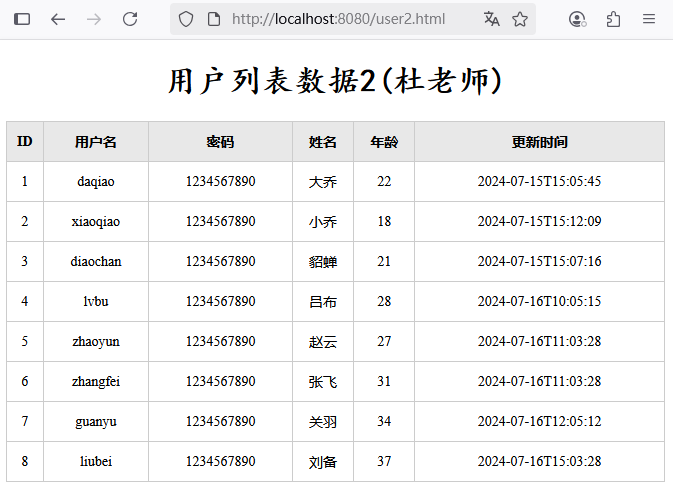Viewport: 673px width, 498px height.
Task: Click the 貂蝉 name cell
Action: coord(323,262)
